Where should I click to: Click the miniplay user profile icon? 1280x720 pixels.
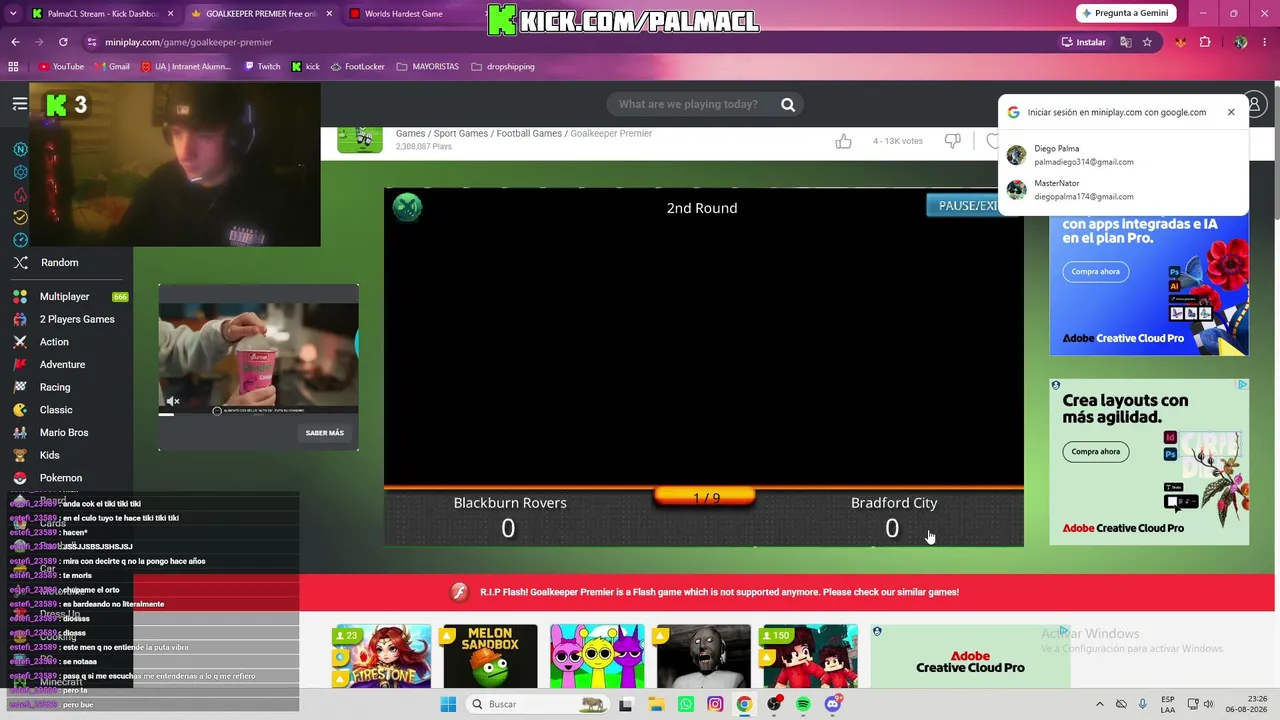(x=1254, y=104)
